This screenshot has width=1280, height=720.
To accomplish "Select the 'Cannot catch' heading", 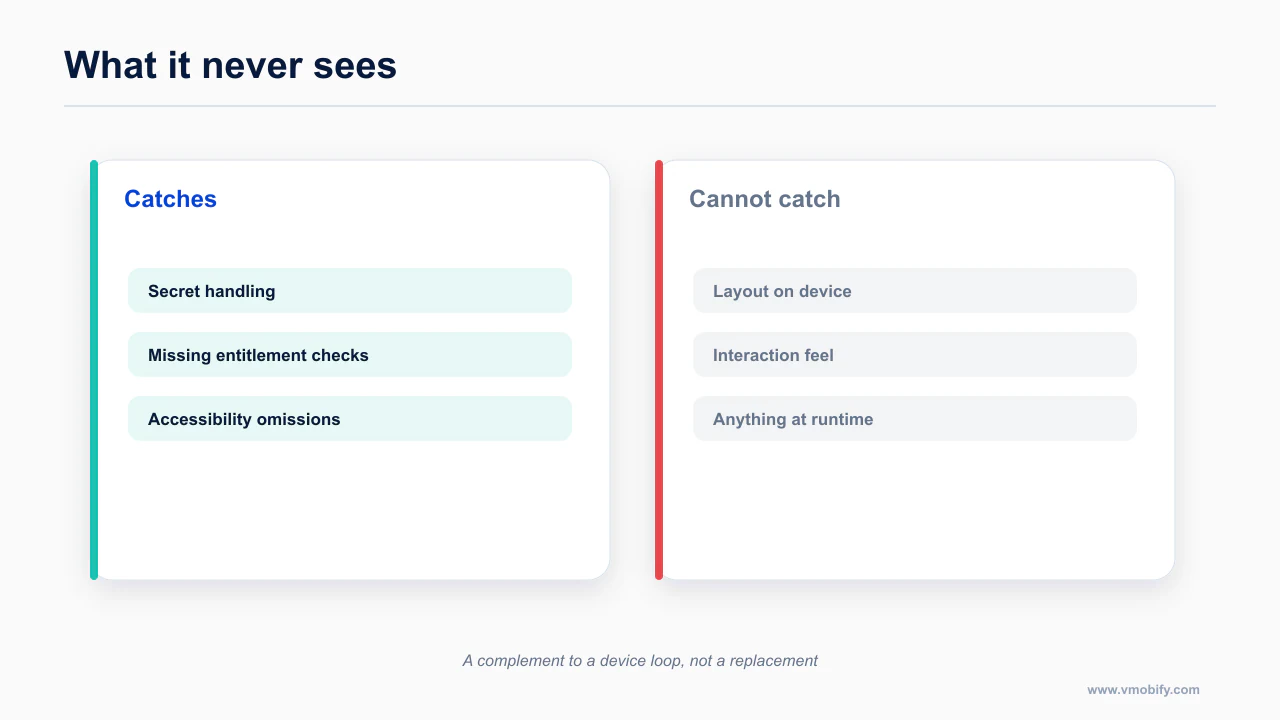I will (765, 199).
